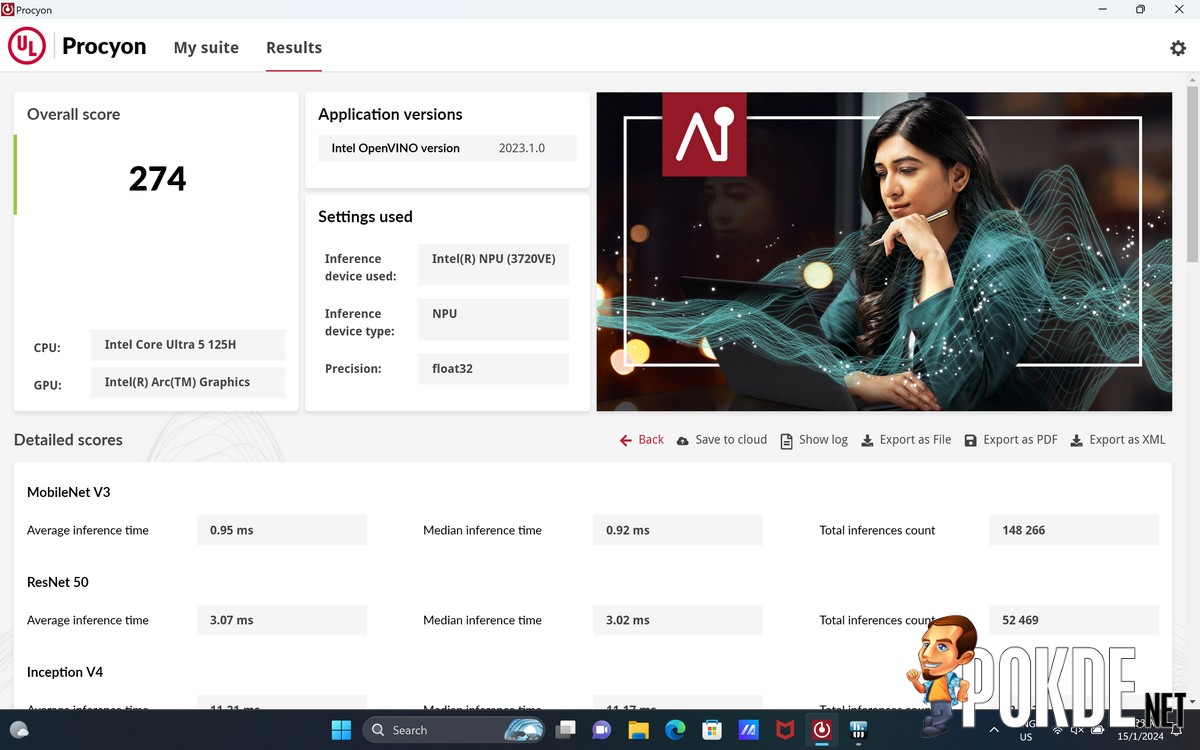Click the NPU inference device type value
The image size is (1200, 750).
coord(494,320)
